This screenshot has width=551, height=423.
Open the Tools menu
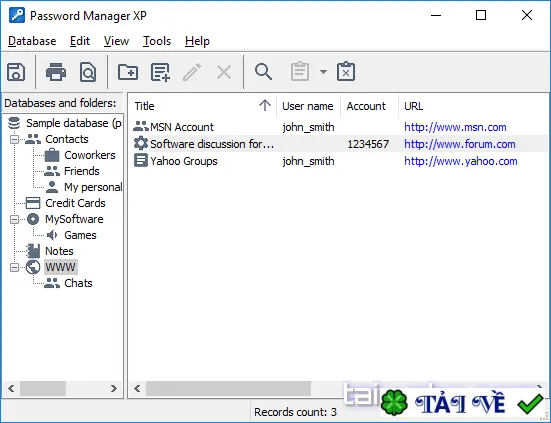[x=157, y=41]
